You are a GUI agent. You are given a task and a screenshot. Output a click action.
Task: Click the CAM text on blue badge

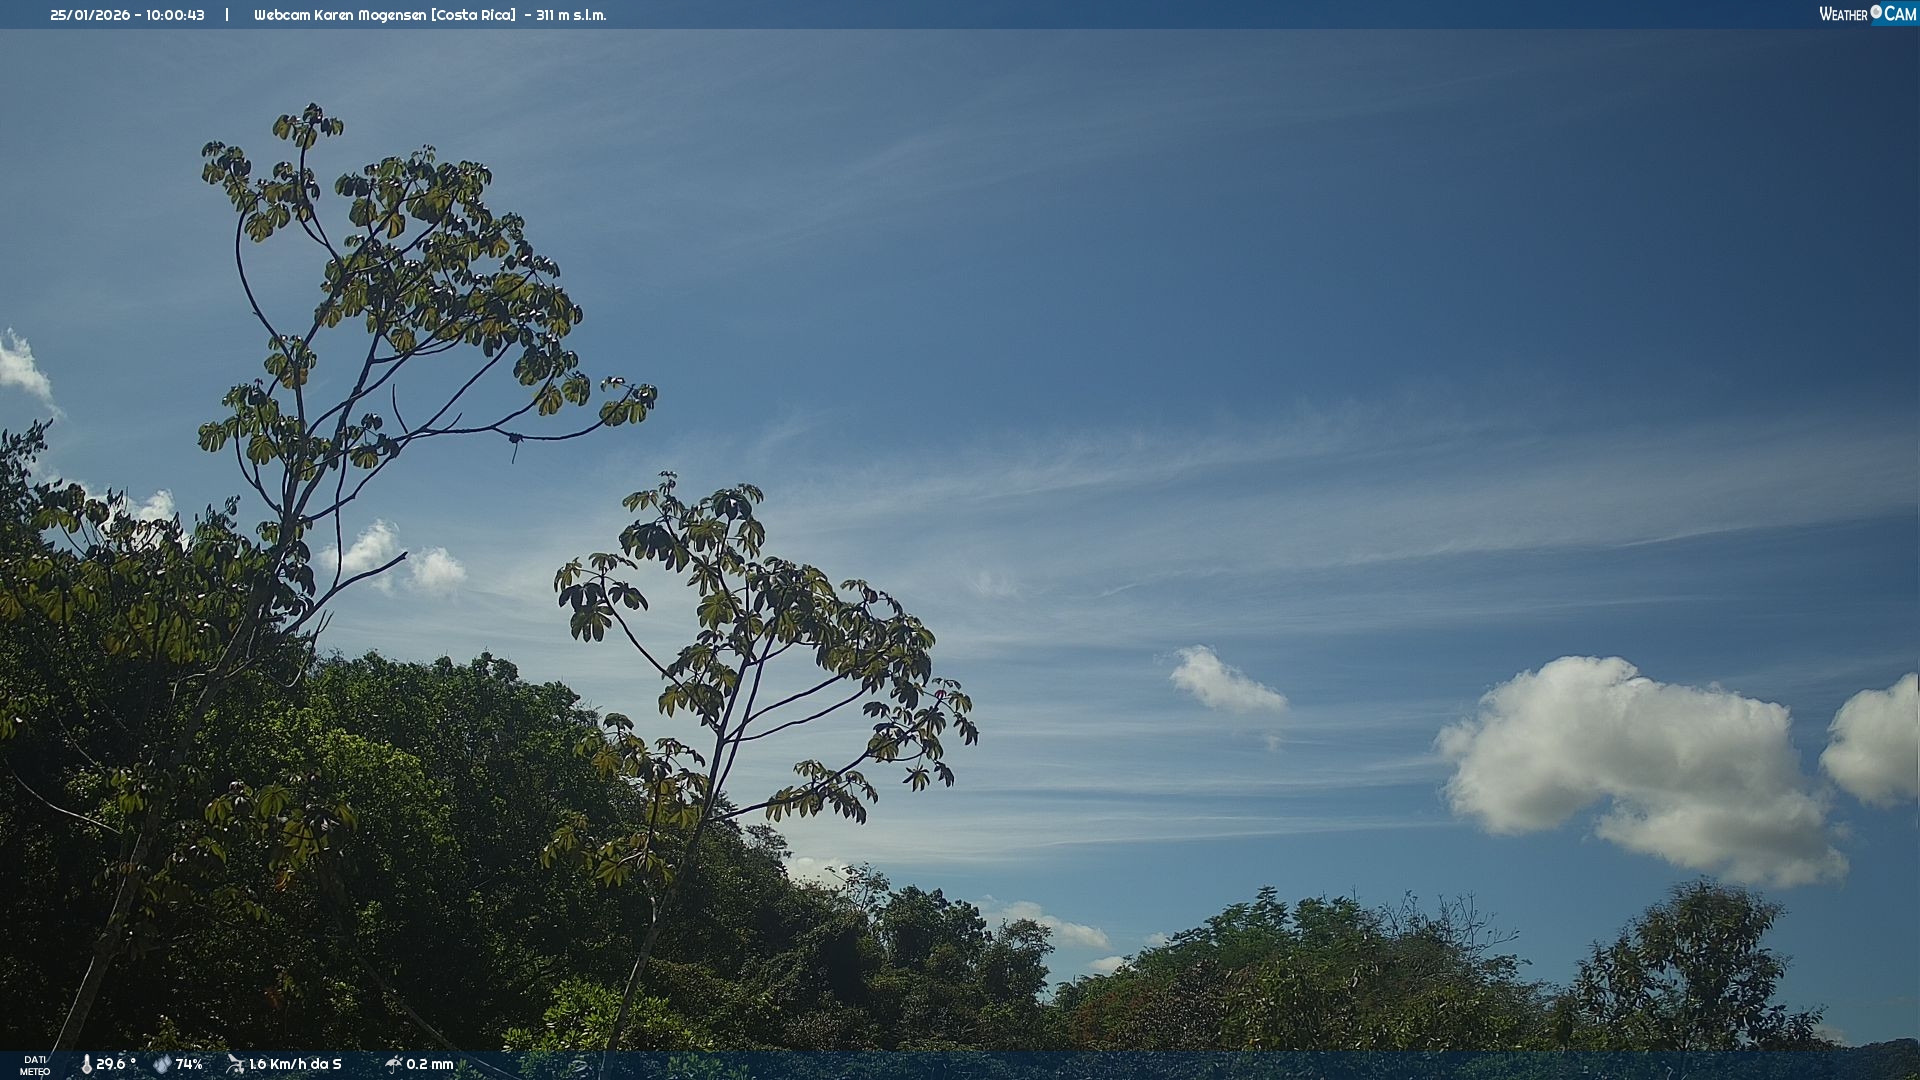pos(1900,14)
